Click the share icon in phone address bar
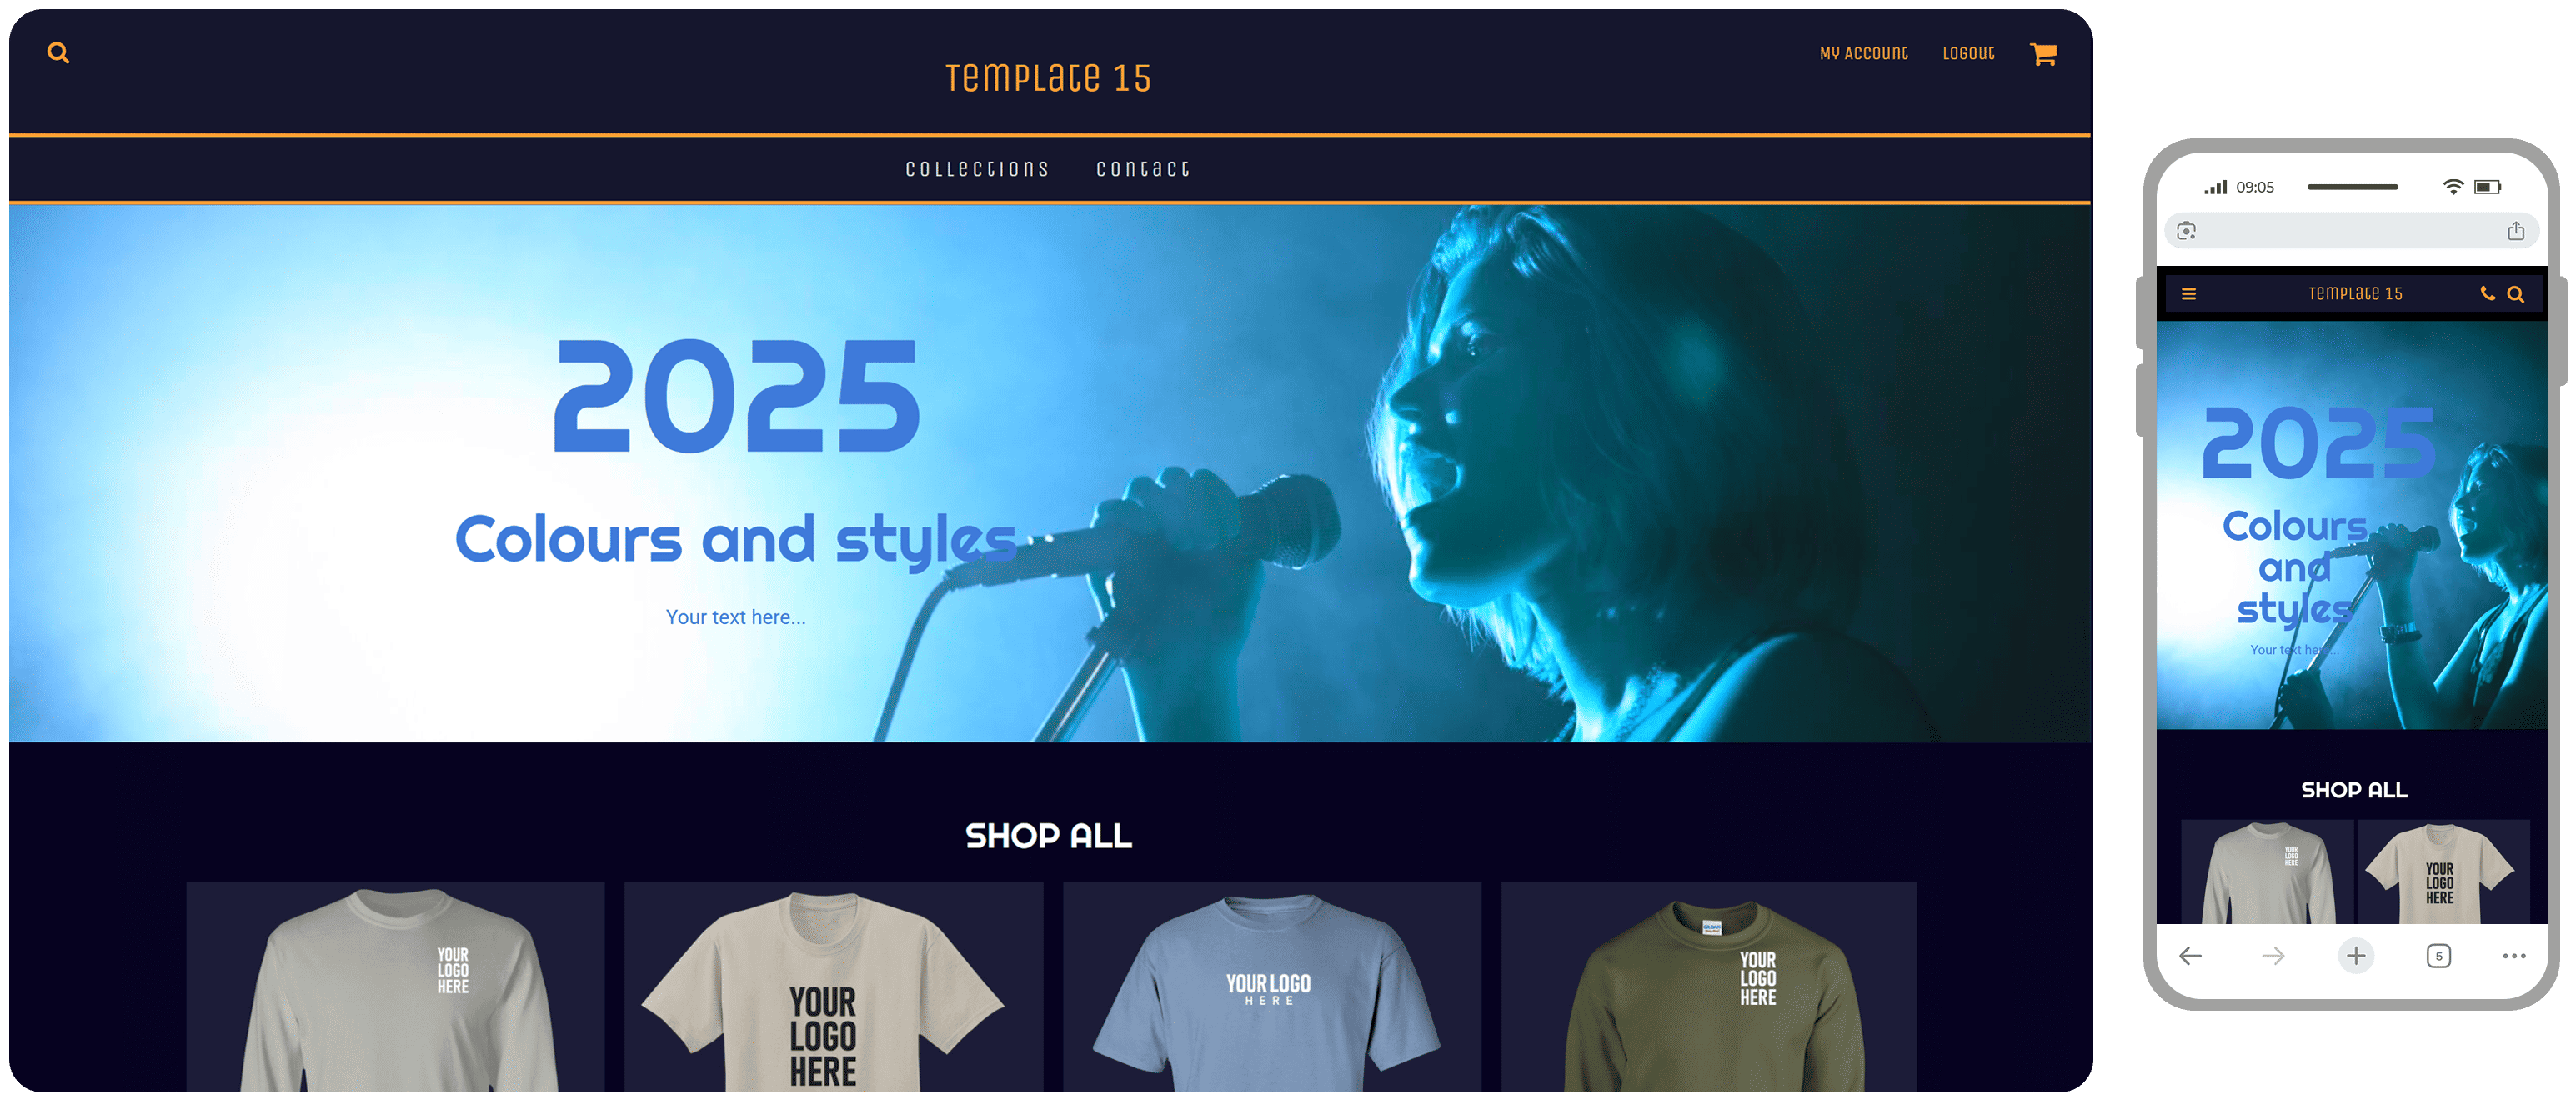This screenshot has height=1100, width=2576. coord(2516,231)
